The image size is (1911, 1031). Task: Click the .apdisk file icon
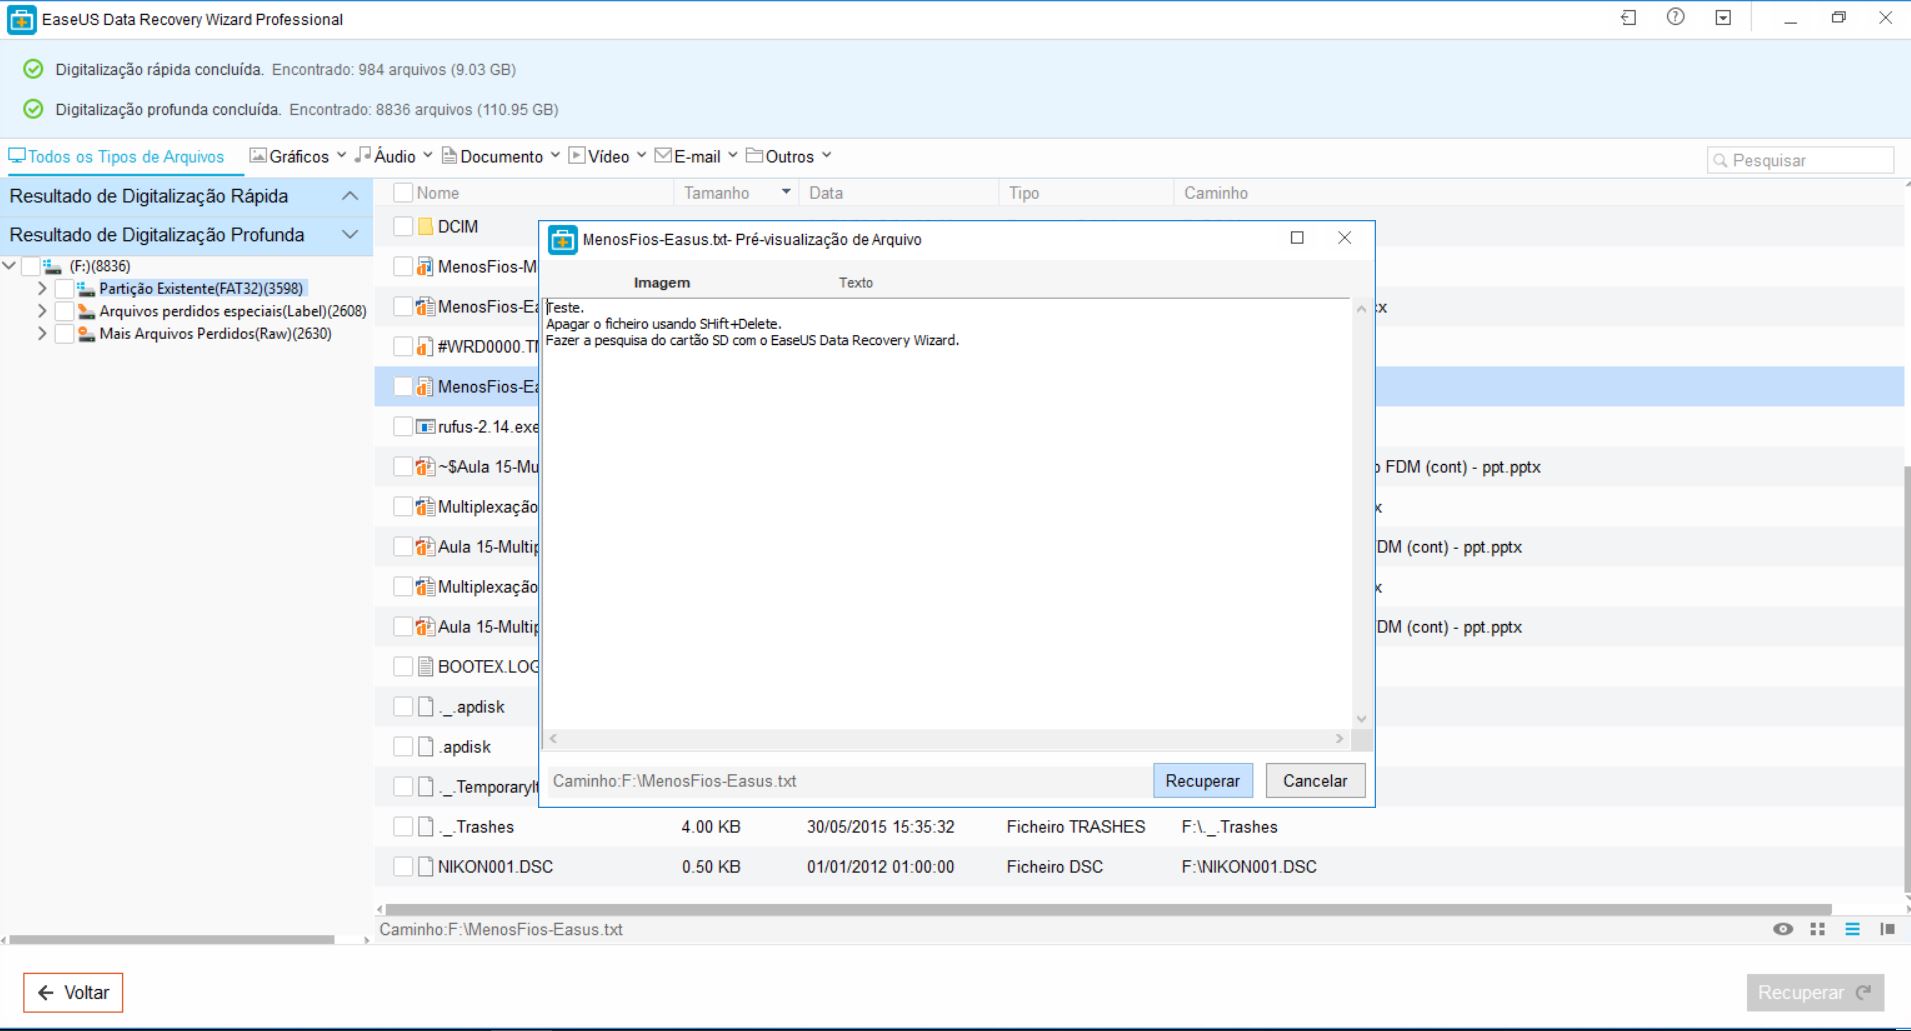[x=425, y=747]
